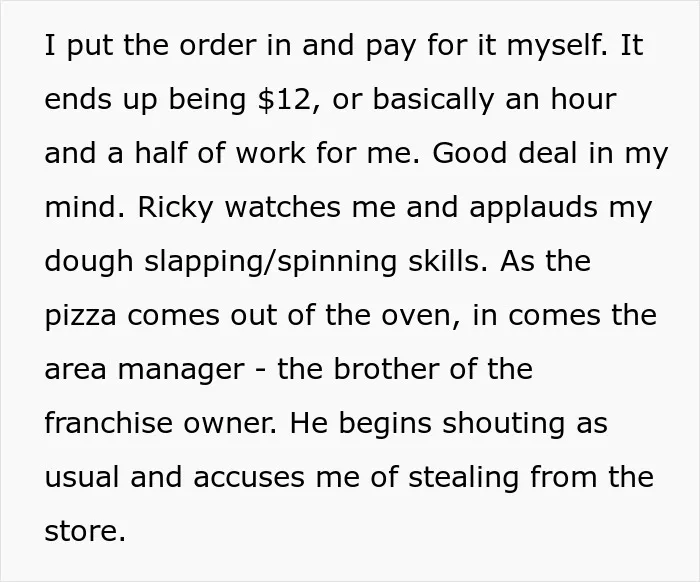Click the word 'Ricky' in the text

coord(175,208)
